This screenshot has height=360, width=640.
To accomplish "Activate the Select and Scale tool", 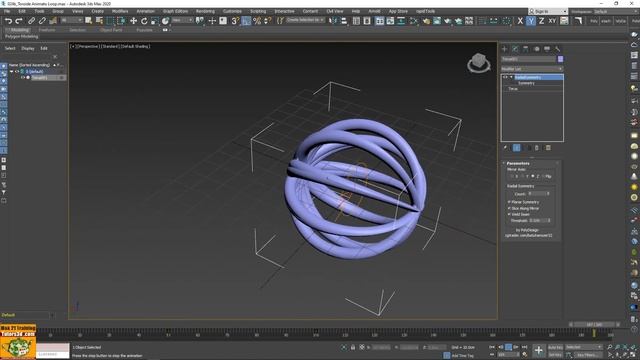I will 155,21.
